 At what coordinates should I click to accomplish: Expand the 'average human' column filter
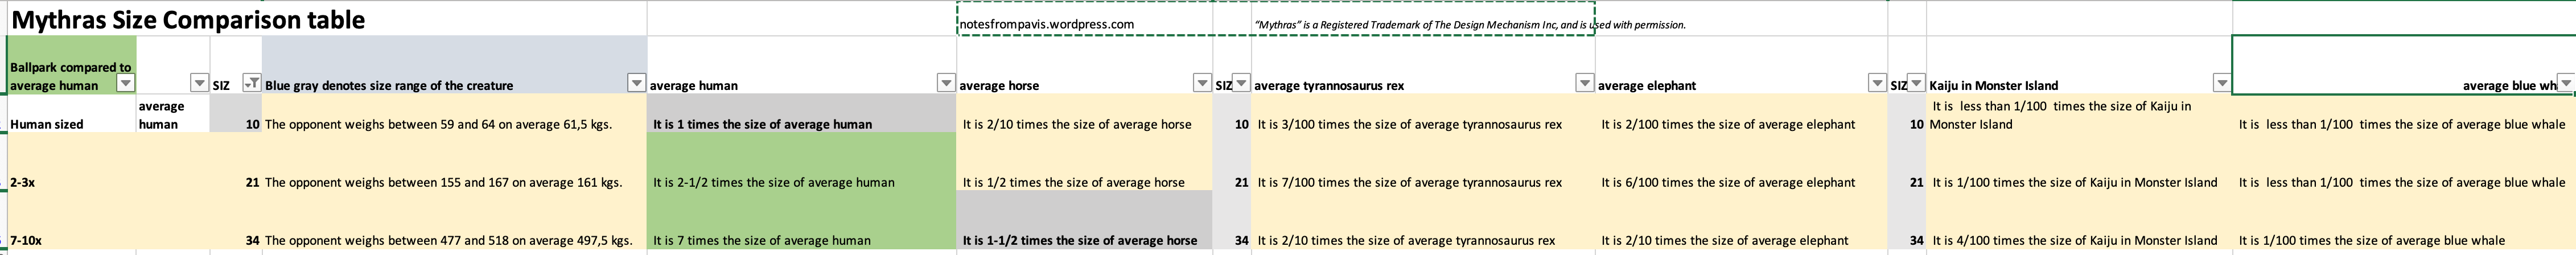pos(945,83)
